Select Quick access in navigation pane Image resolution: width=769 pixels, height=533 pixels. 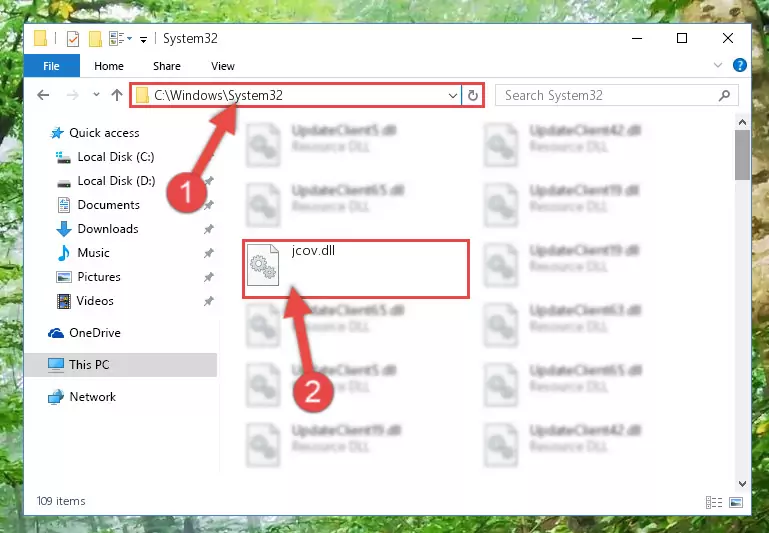[x=104, y=132]
